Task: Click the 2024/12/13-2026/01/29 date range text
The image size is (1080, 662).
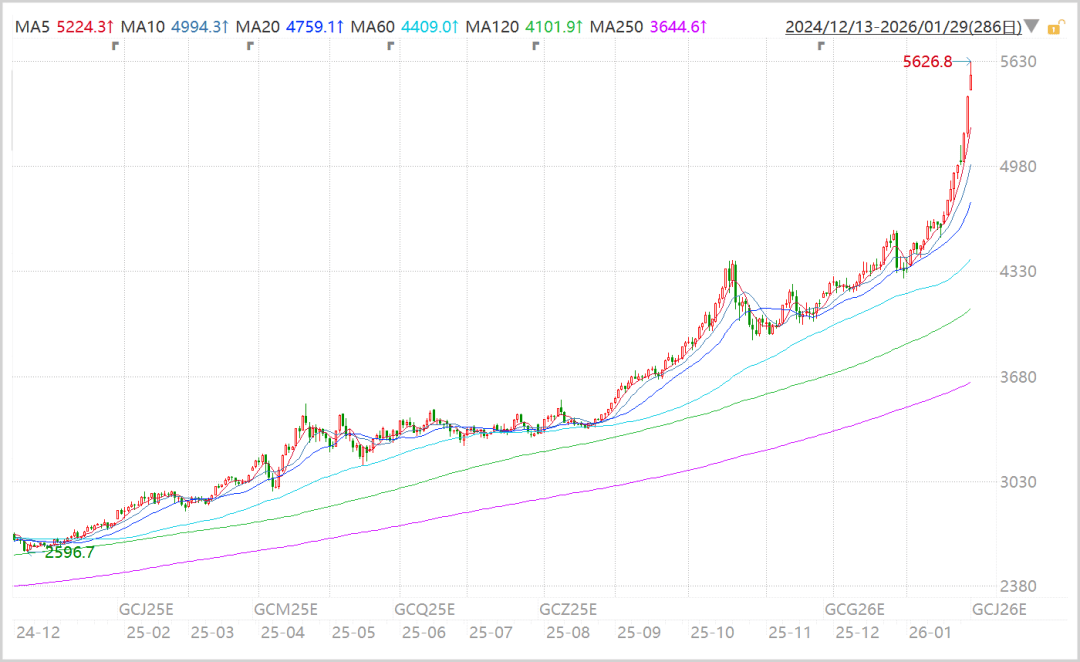Action: [x=903, y=27]
